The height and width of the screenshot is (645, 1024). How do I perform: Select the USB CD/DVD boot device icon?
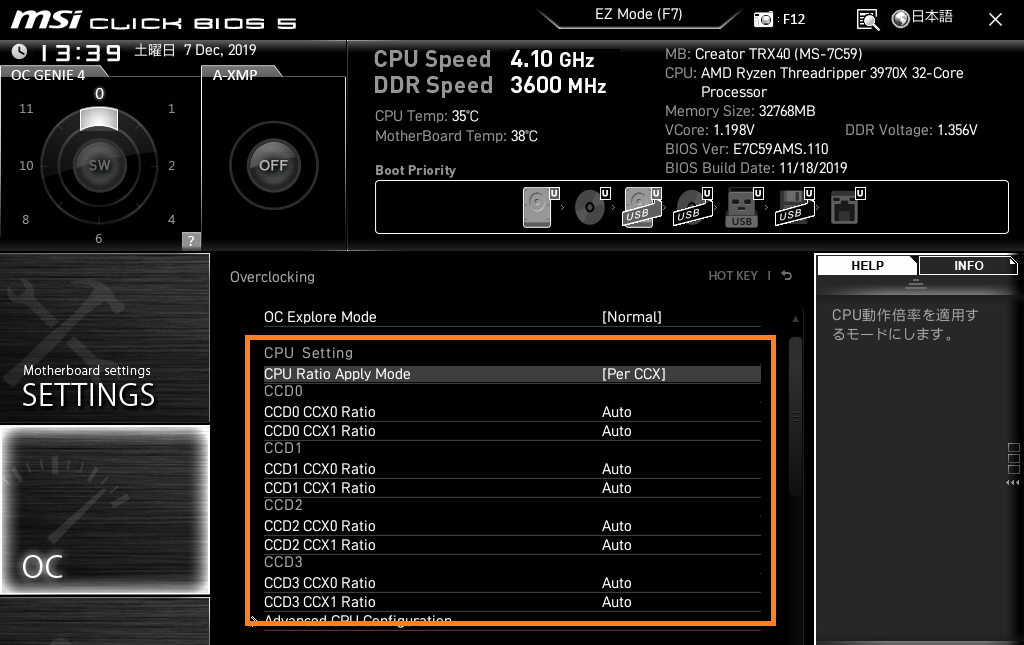[693, 207]
